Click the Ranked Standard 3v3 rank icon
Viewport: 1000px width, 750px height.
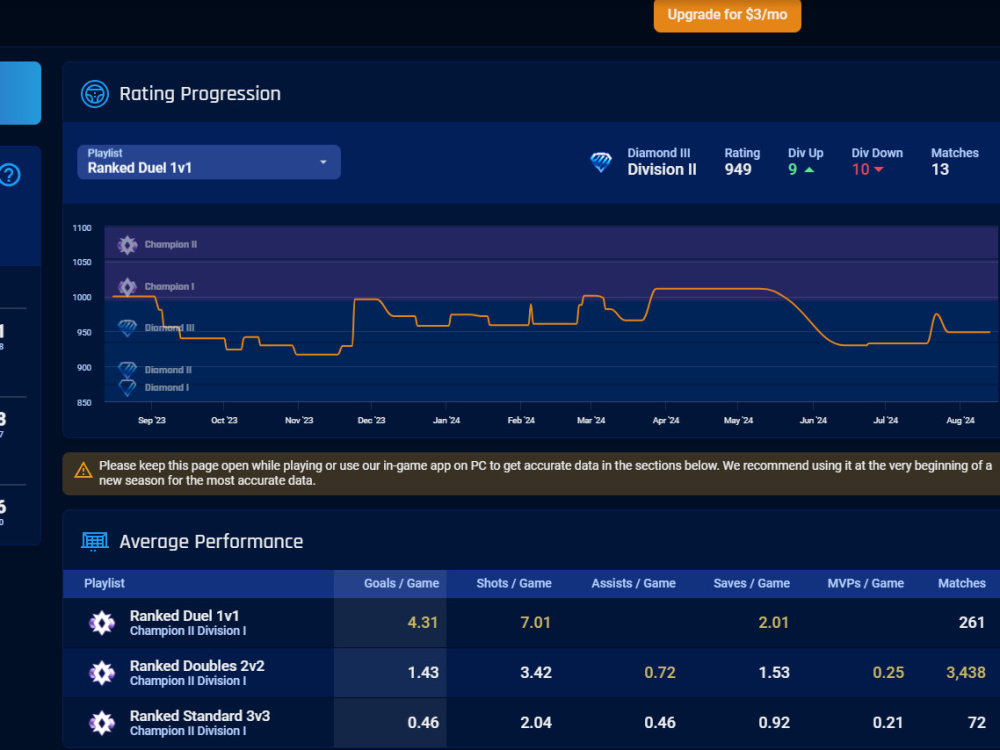pyautogui.click(x=102, y=723)
